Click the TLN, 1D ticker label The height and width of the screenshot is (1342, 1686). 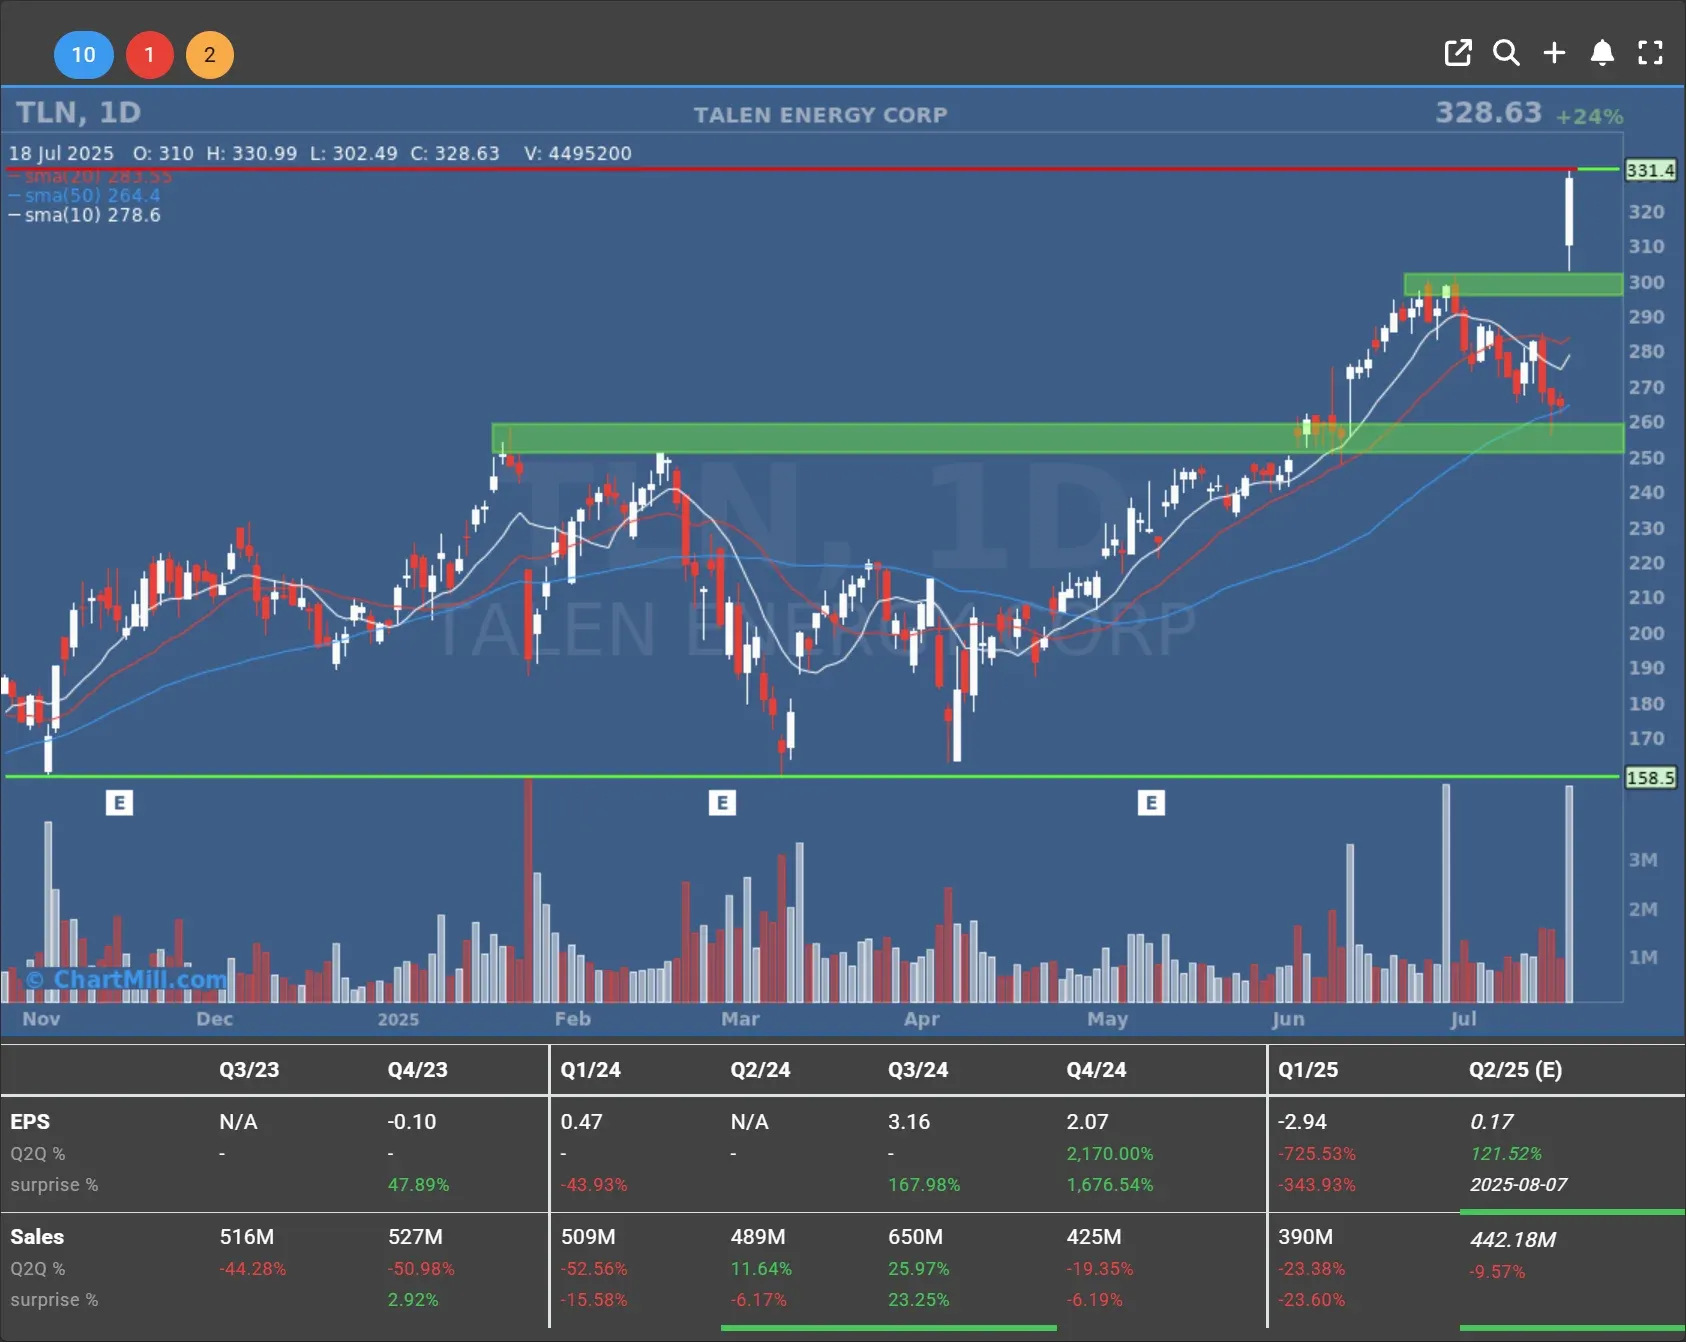(x=79, y=112)
